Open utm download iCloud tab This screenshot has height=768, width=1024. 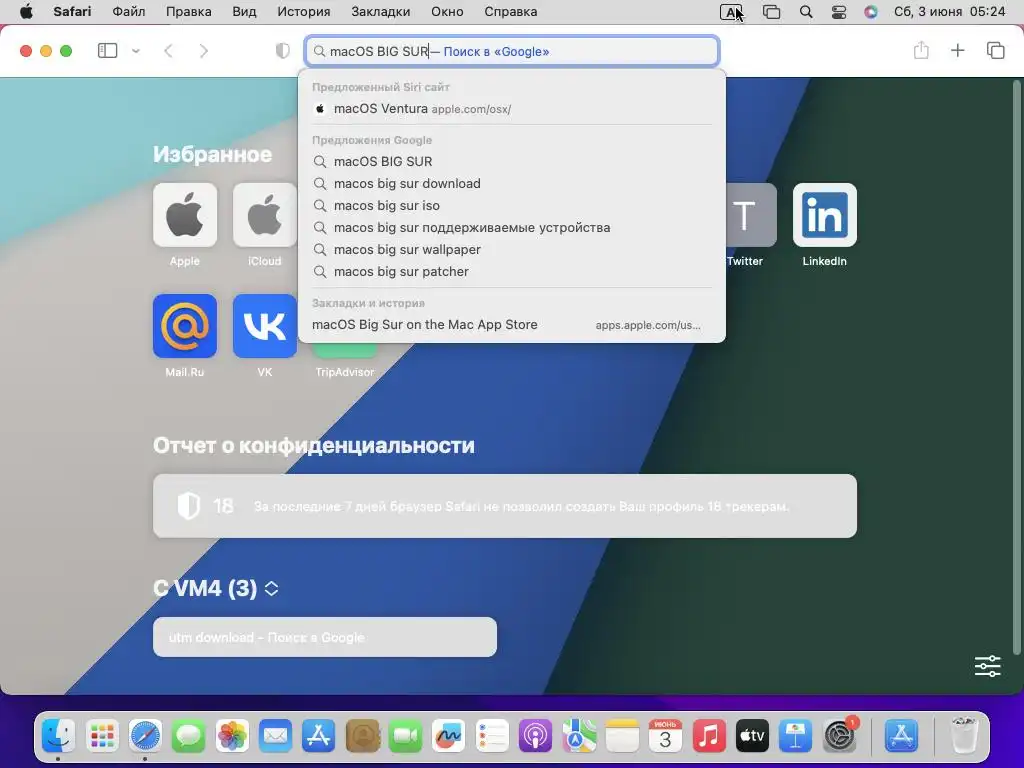(x=325, y=637)
